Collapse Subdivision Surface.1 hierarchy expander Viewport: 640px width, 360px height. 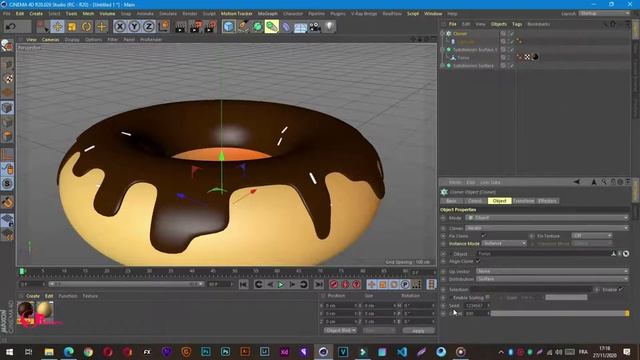(442, 49)
